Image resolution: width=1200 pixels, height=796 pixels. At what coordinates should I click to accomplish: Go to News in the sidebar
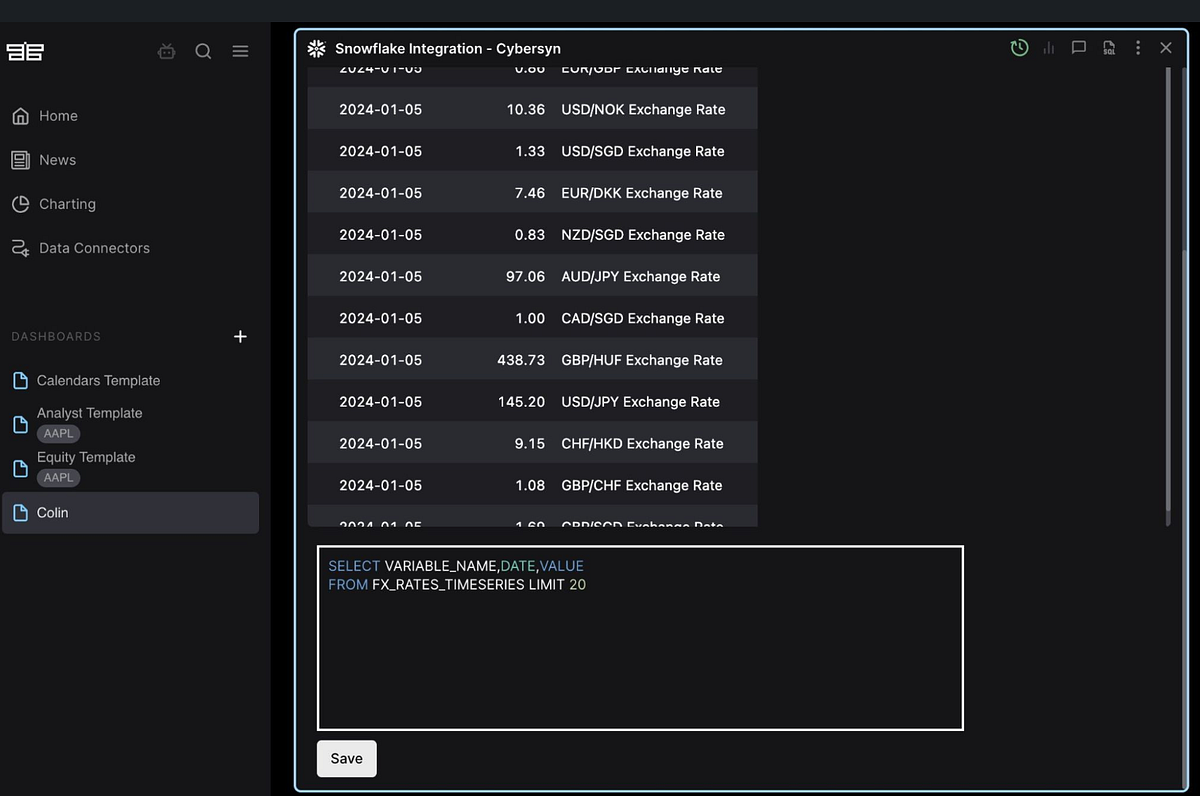point(58,160)
